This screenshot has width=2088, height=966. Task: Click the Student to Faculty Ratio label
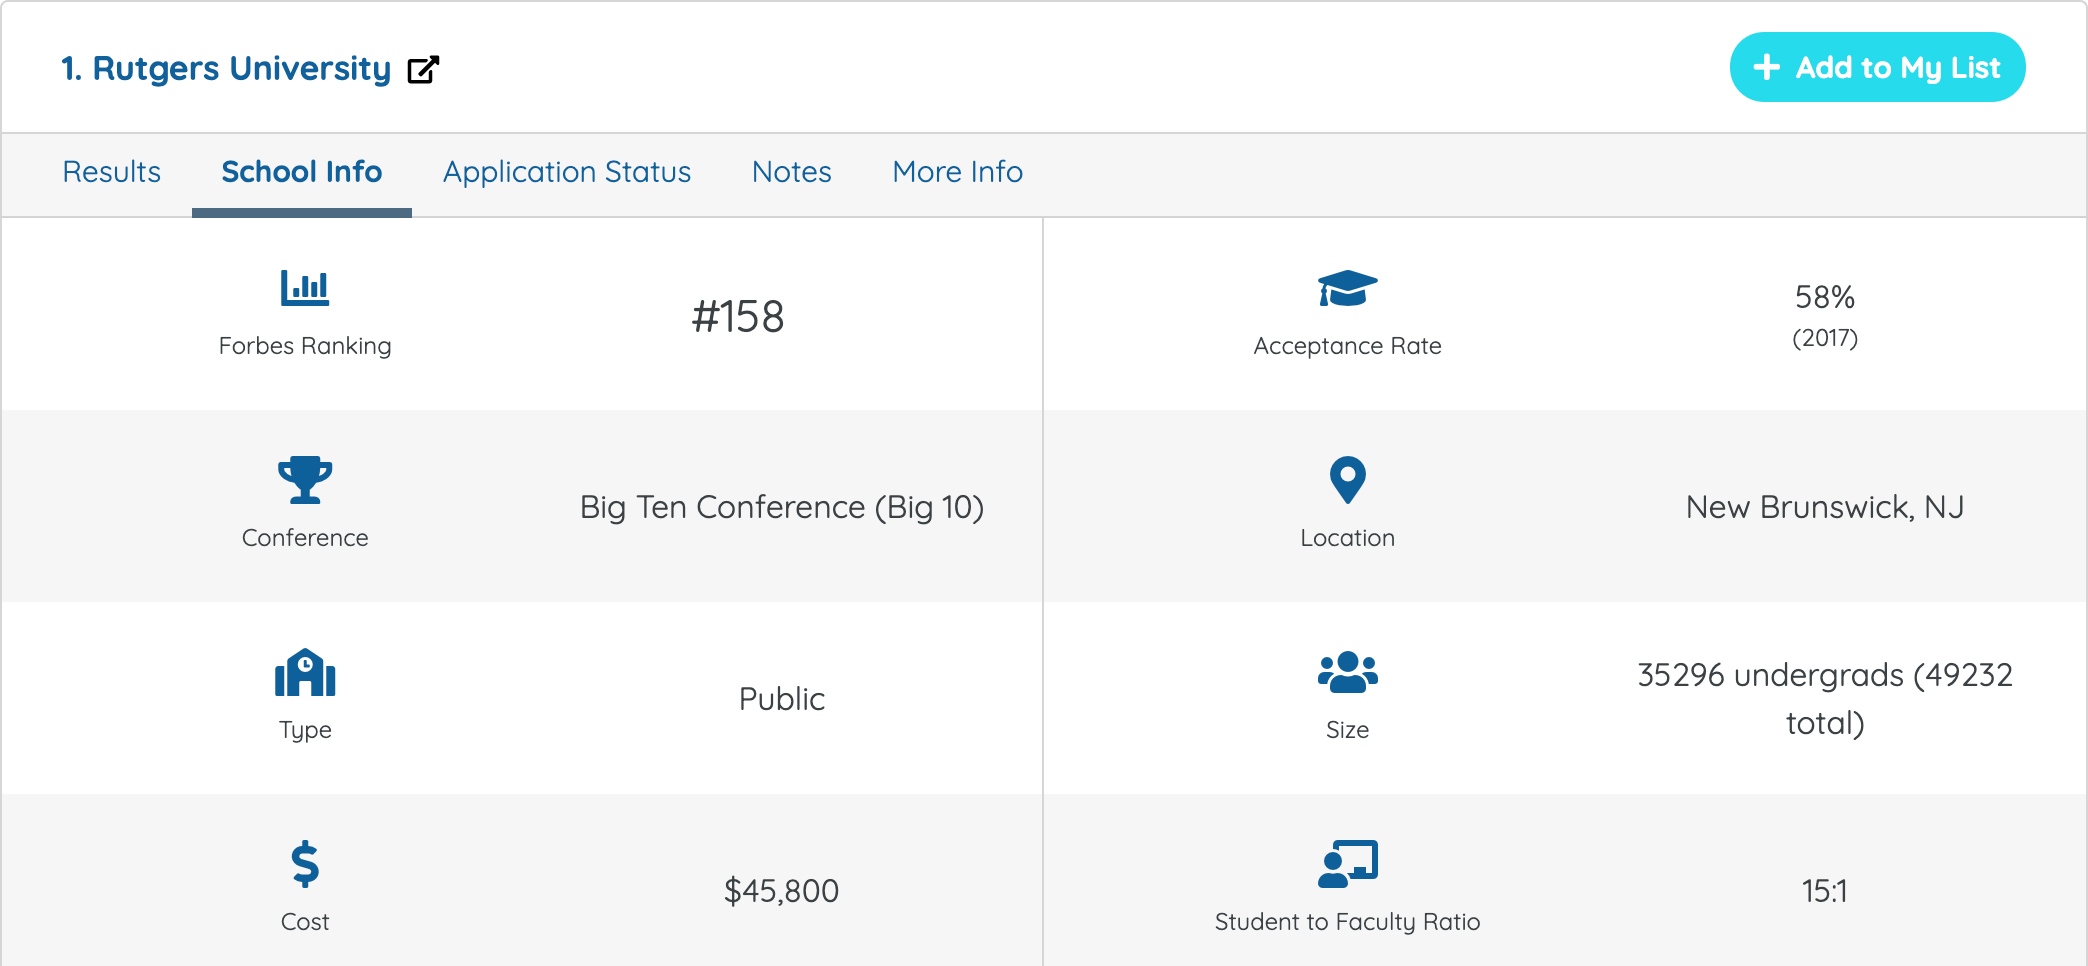pos(1347,922)
